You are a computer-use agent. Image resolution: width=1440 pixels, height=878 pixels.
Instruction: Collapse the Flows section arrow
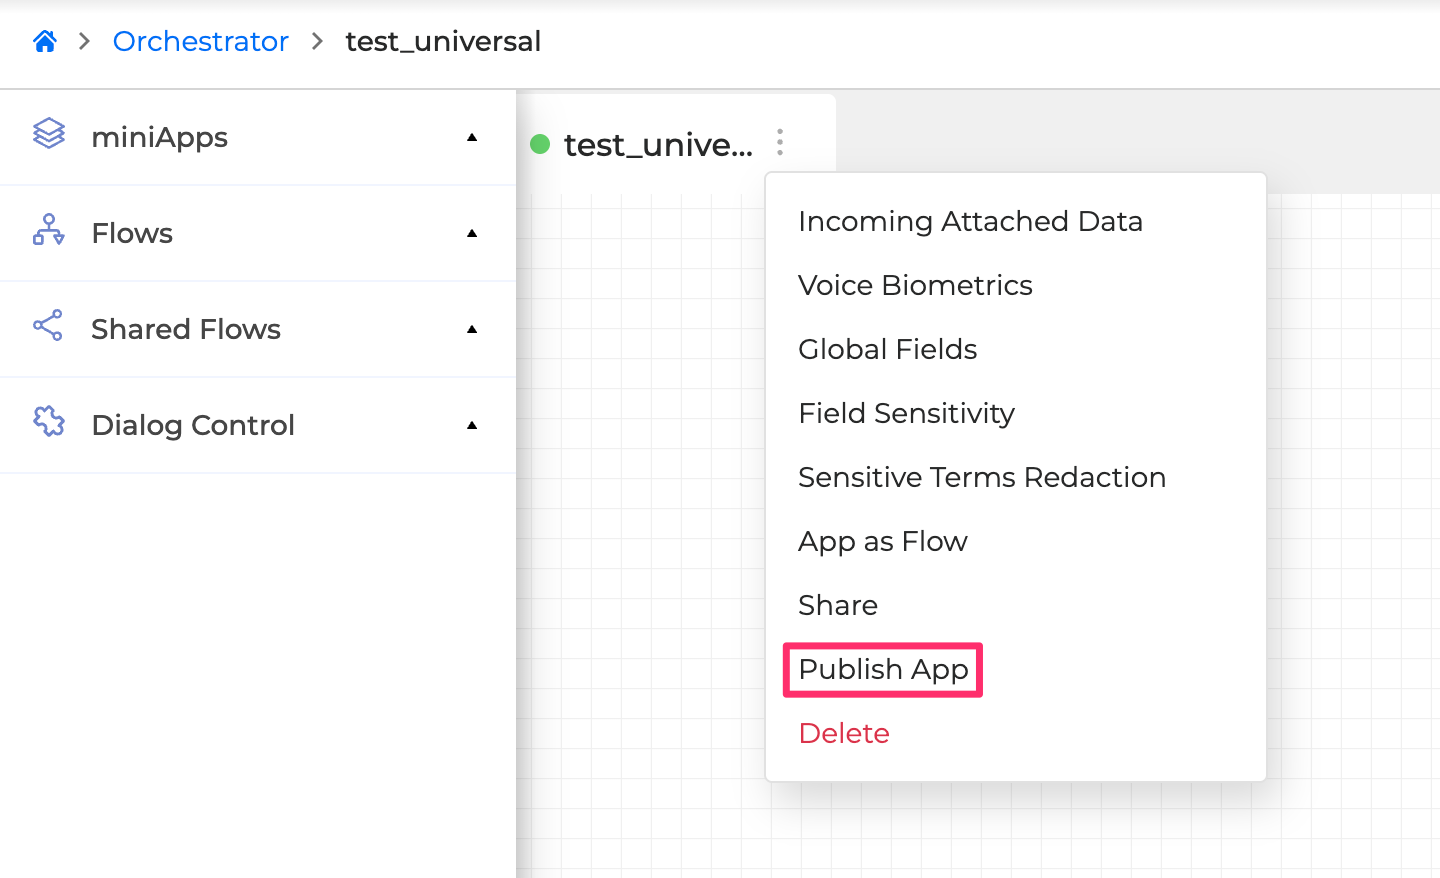[472, 234]
